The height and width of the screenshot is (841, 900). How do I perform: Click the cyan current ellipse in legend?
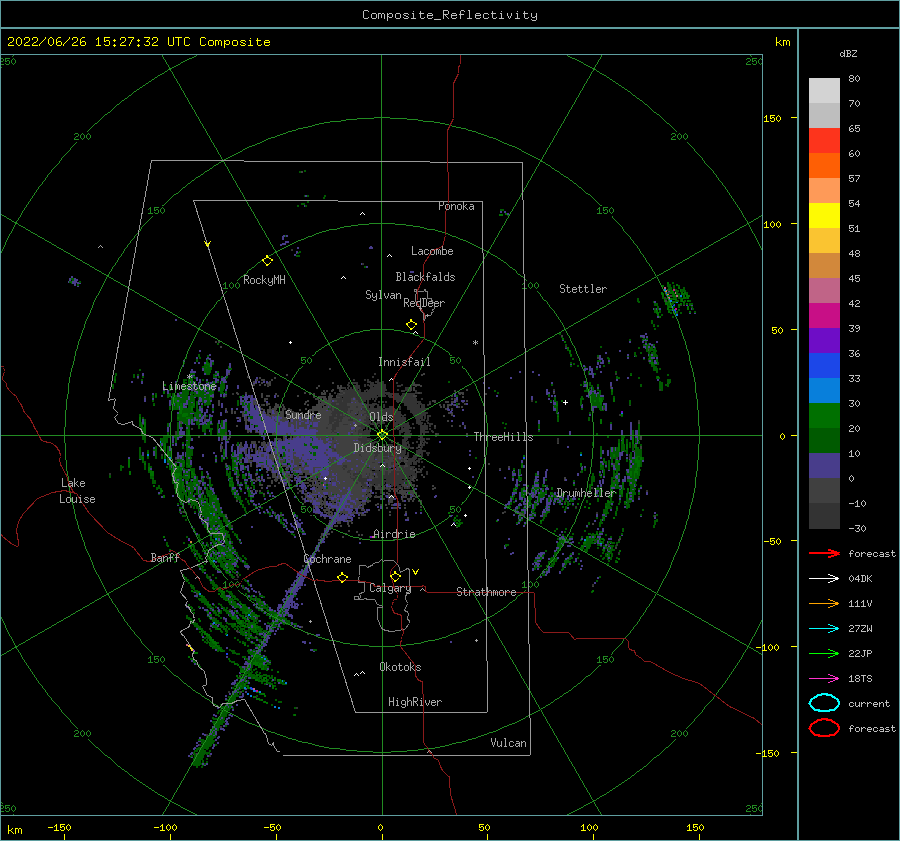[824, 703]
